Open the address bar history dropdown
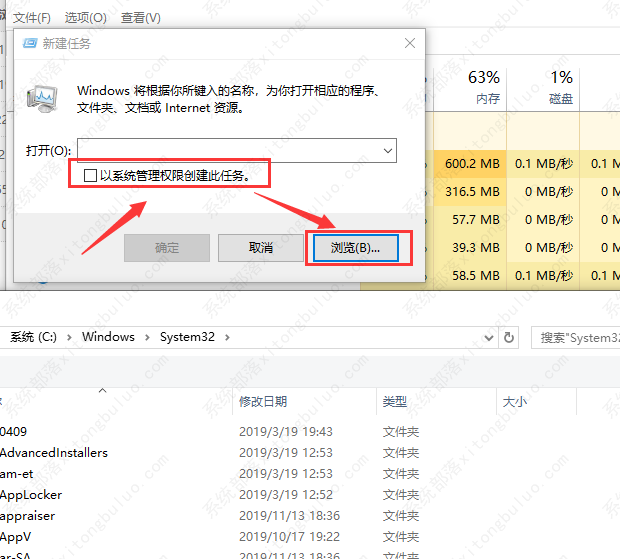This screenshot has width=620, height=559. (x=489, y=338)
